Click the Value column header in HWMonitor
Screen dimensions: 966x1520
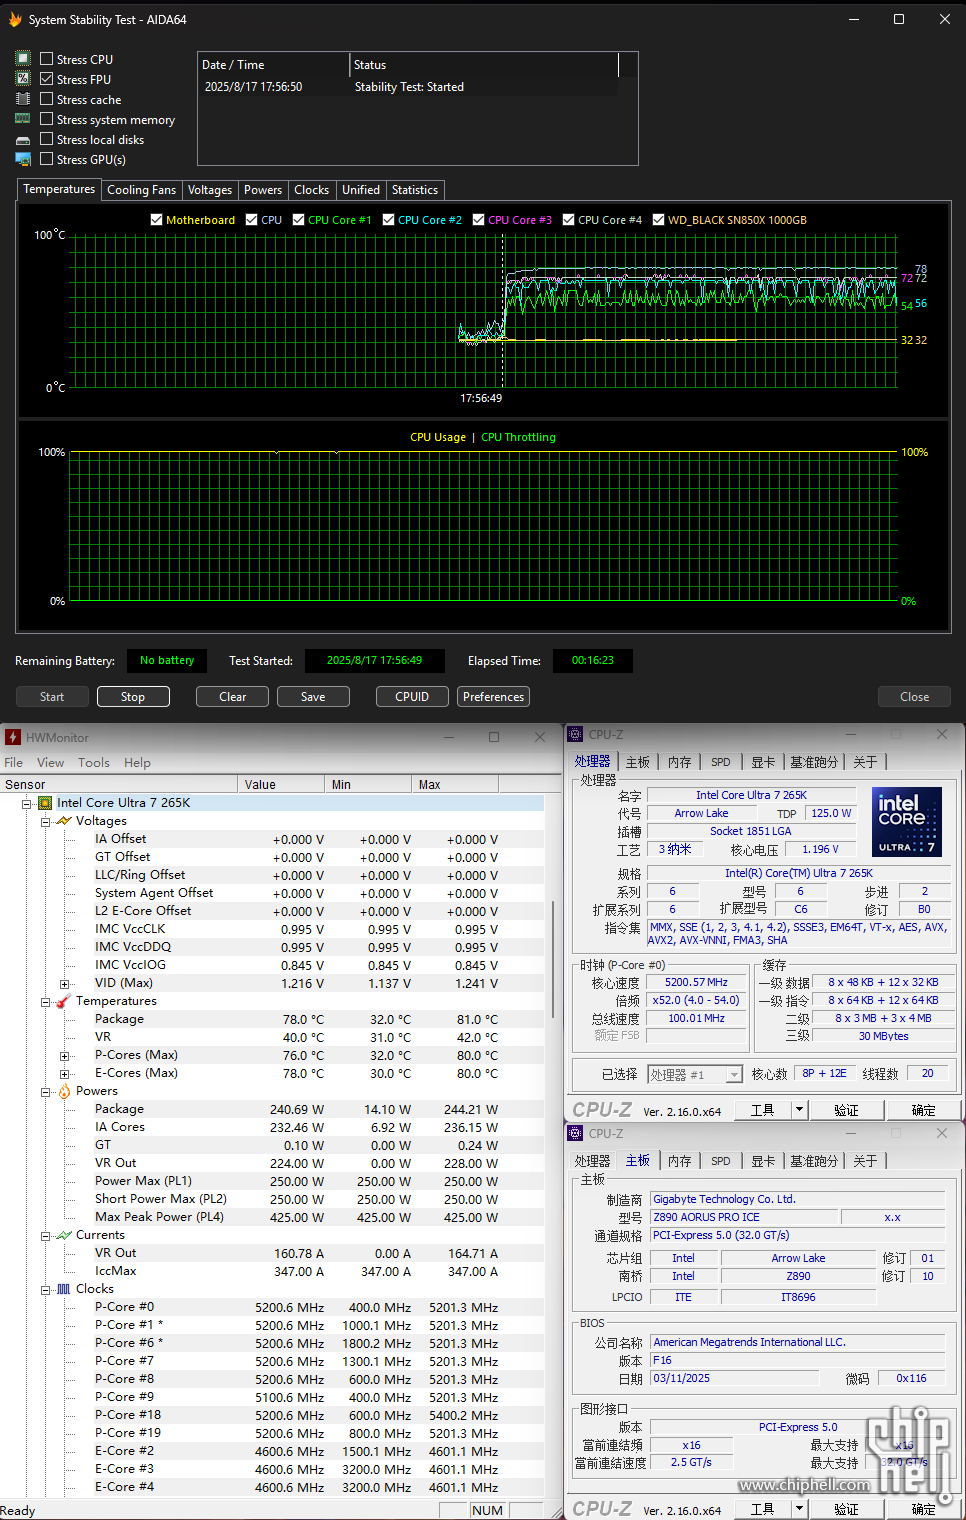pos(283,784)
